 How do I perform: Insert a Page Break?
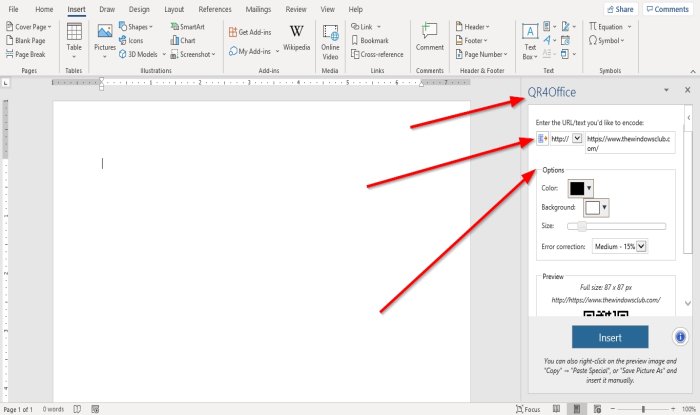click(x=25, y=54)
